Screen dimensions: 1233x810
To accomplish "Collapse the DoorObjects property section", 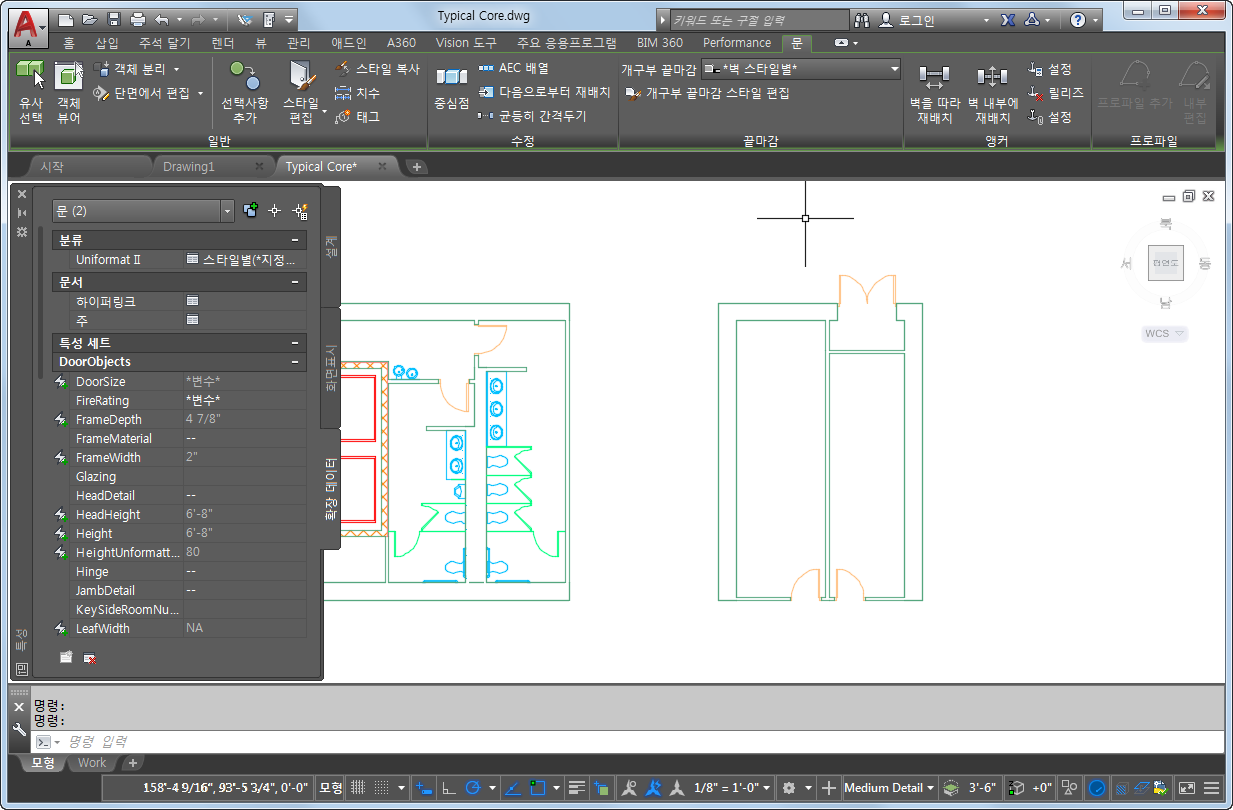I will [295, 362].
